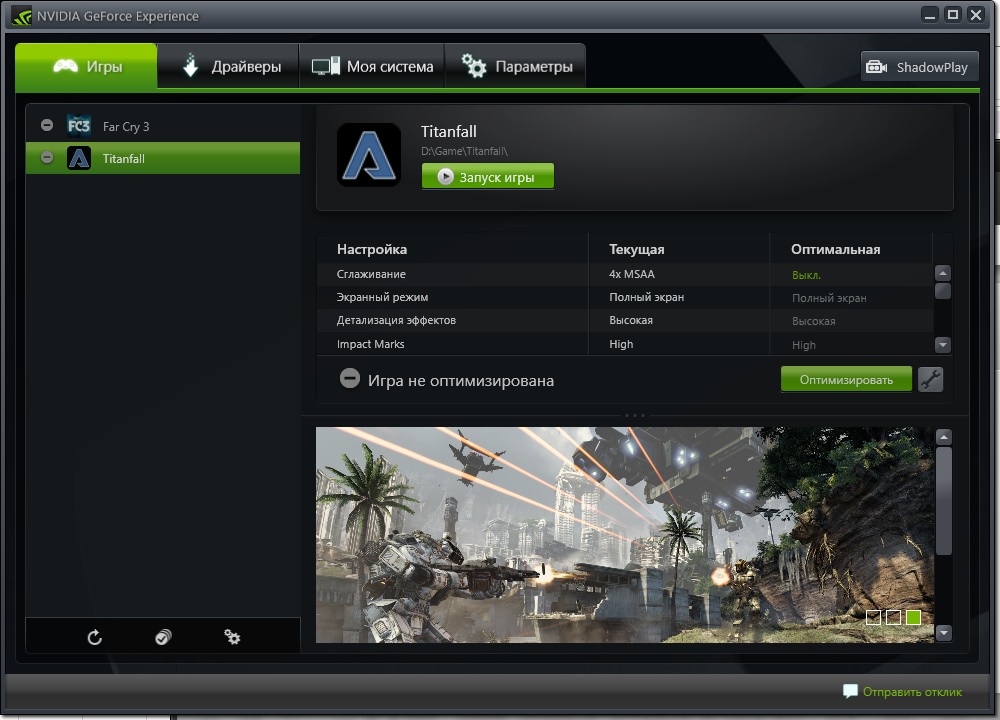Image resolution: width=1000 pixels, height=720 pixels.
Task: Click Отправить отклик feedback link
Action: tap(912, 692)
